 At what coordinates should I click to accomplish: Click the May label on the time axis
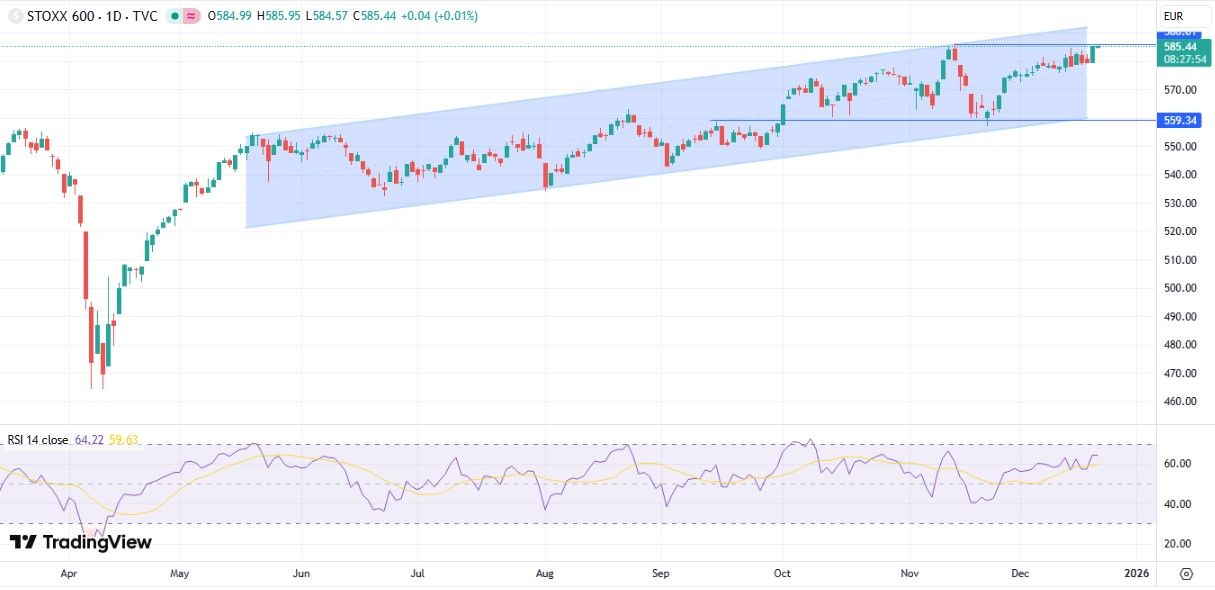180,574
